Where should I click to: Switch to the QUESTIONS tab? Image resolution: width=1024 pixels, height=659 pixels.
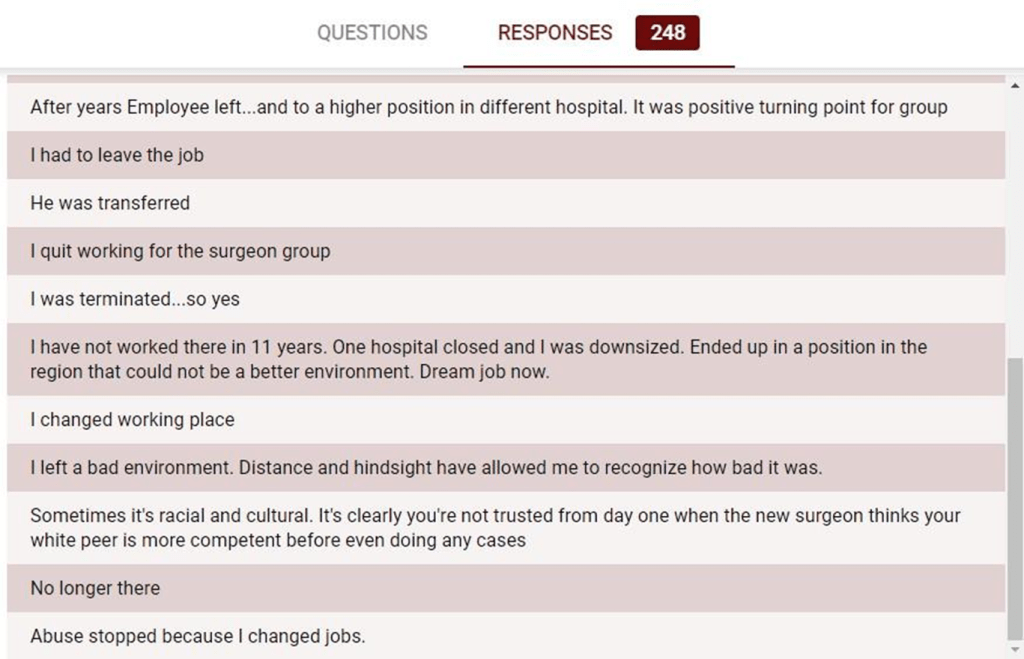(372, 33)
